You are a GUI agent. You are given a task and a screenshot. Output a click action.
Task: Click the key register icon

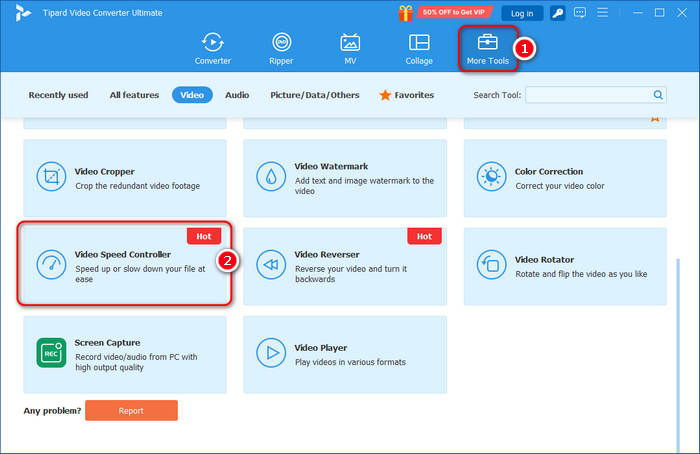[x=558, y=13]
